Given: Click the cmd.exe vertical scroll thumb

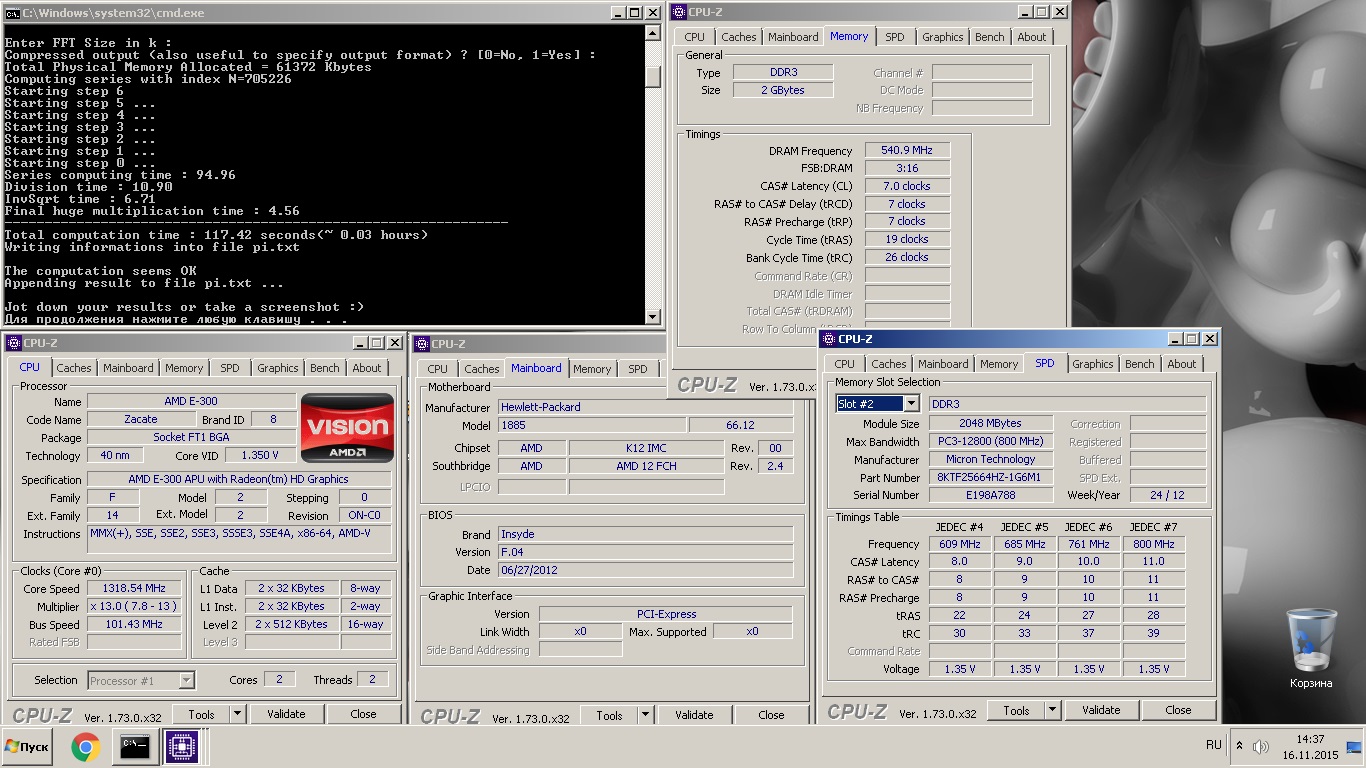Looking at the screenshot, I should [x=653, y=77].
